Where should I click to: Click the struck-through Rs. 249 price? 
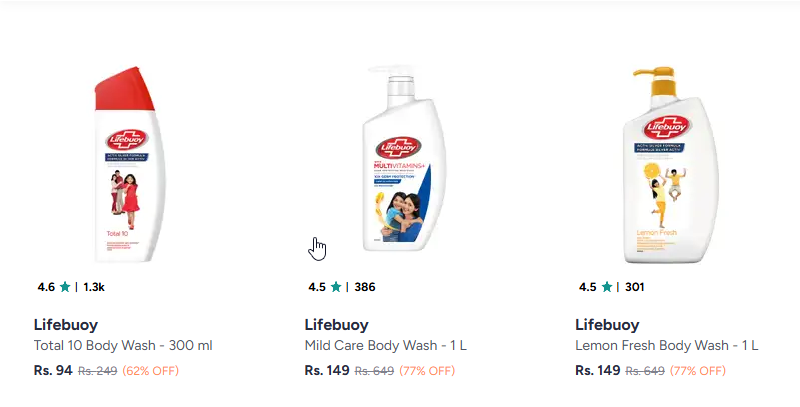click(x=98, y=371)
